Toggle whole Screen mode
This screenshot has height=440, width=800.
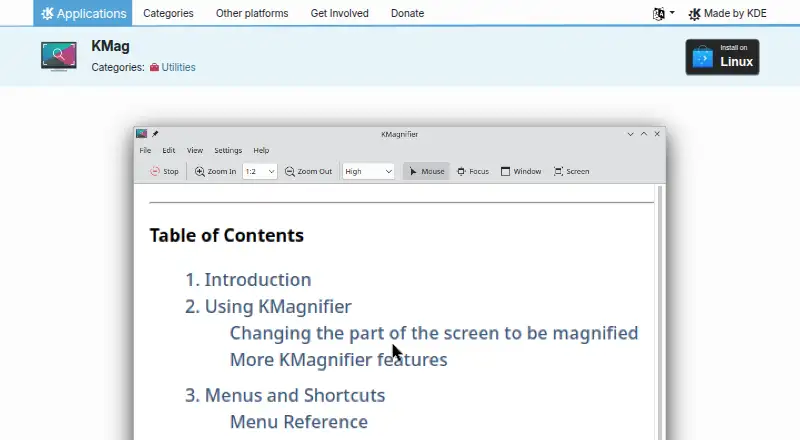[571, 172]
